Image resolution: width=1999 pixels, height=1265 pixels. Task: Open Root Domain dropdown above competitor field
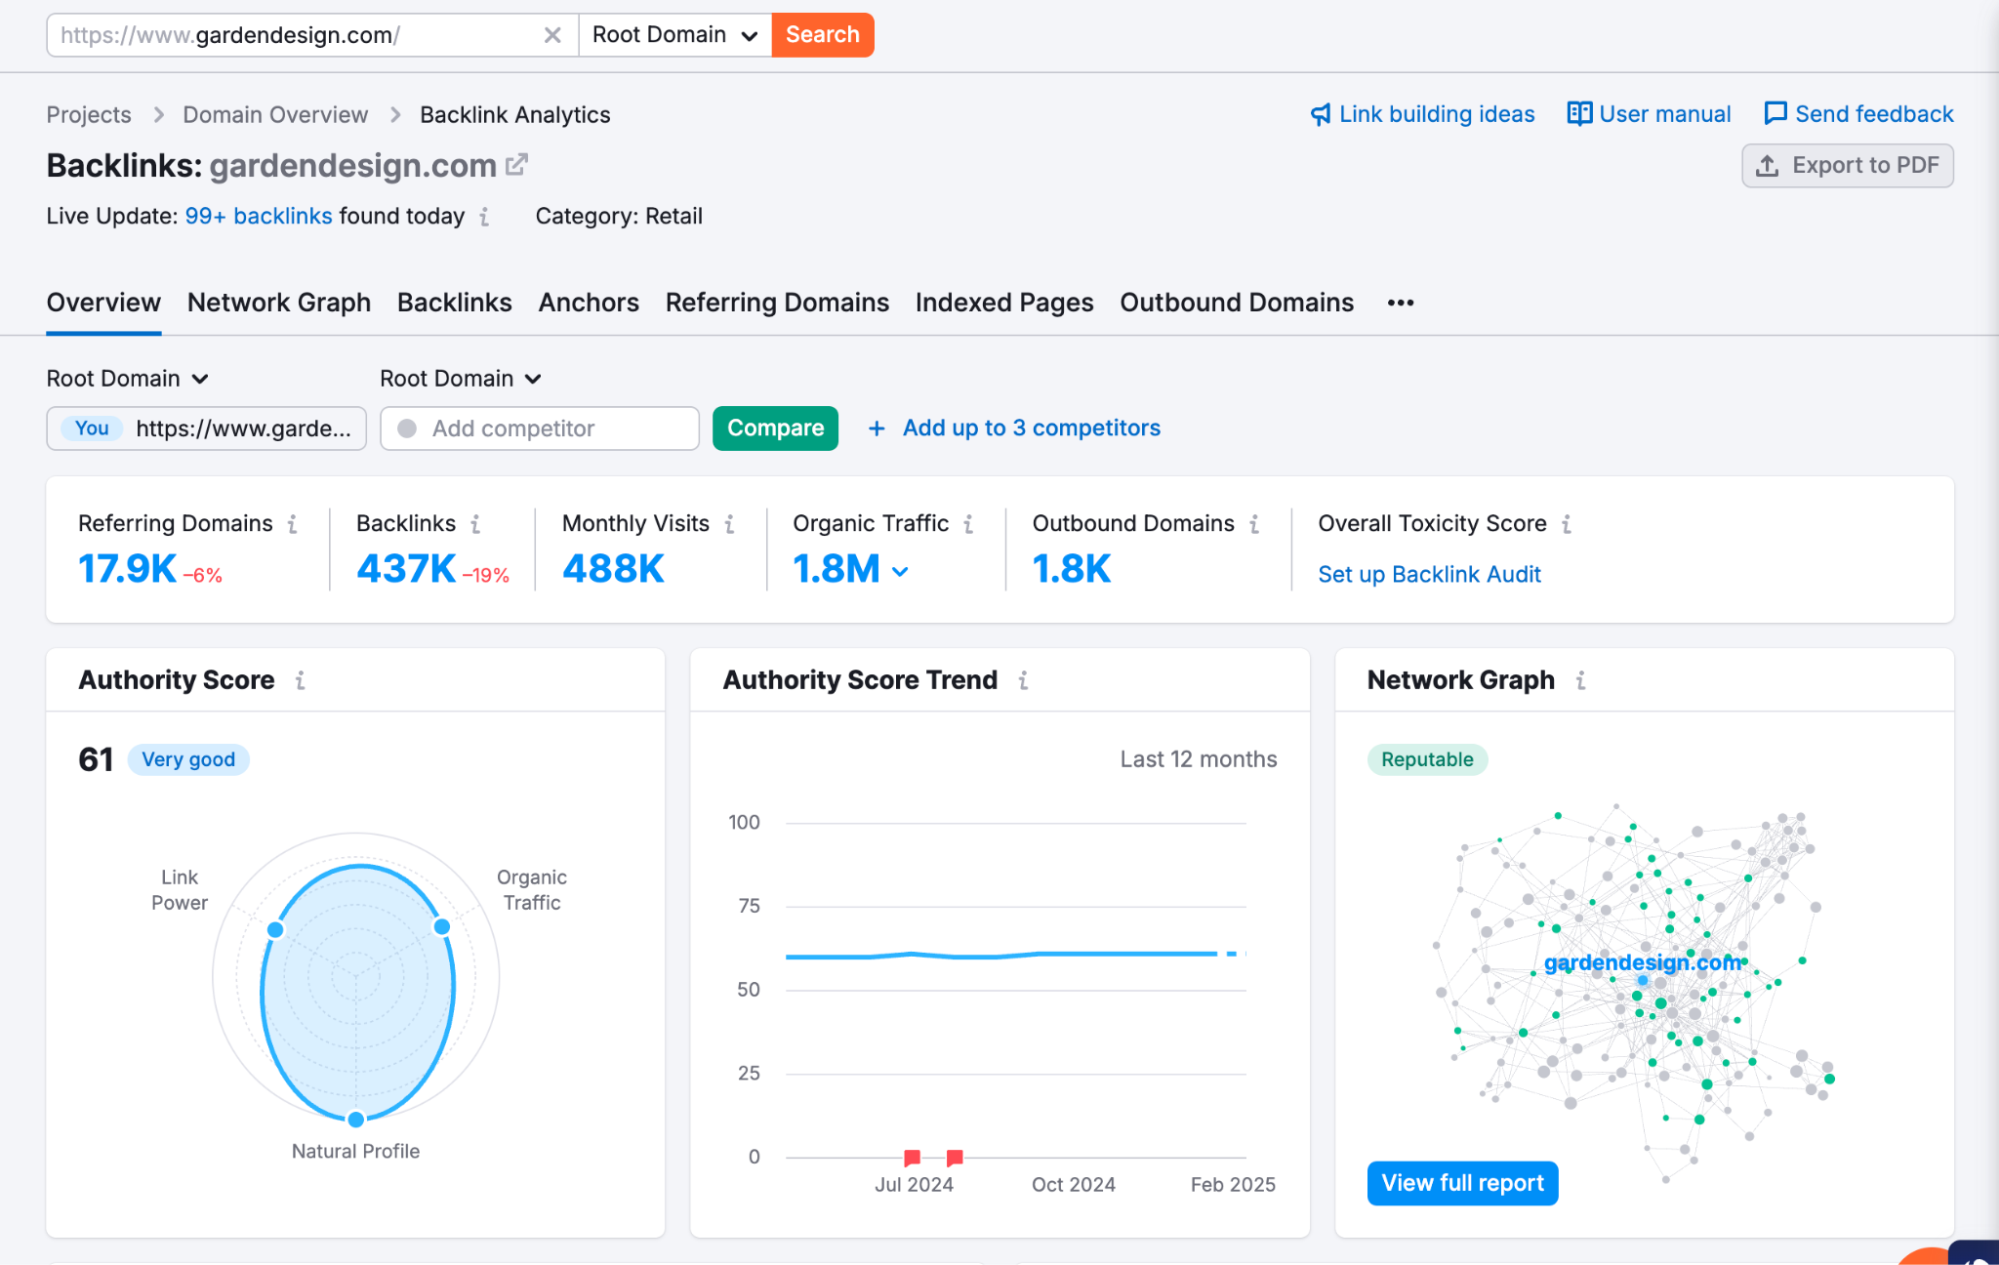460,379
